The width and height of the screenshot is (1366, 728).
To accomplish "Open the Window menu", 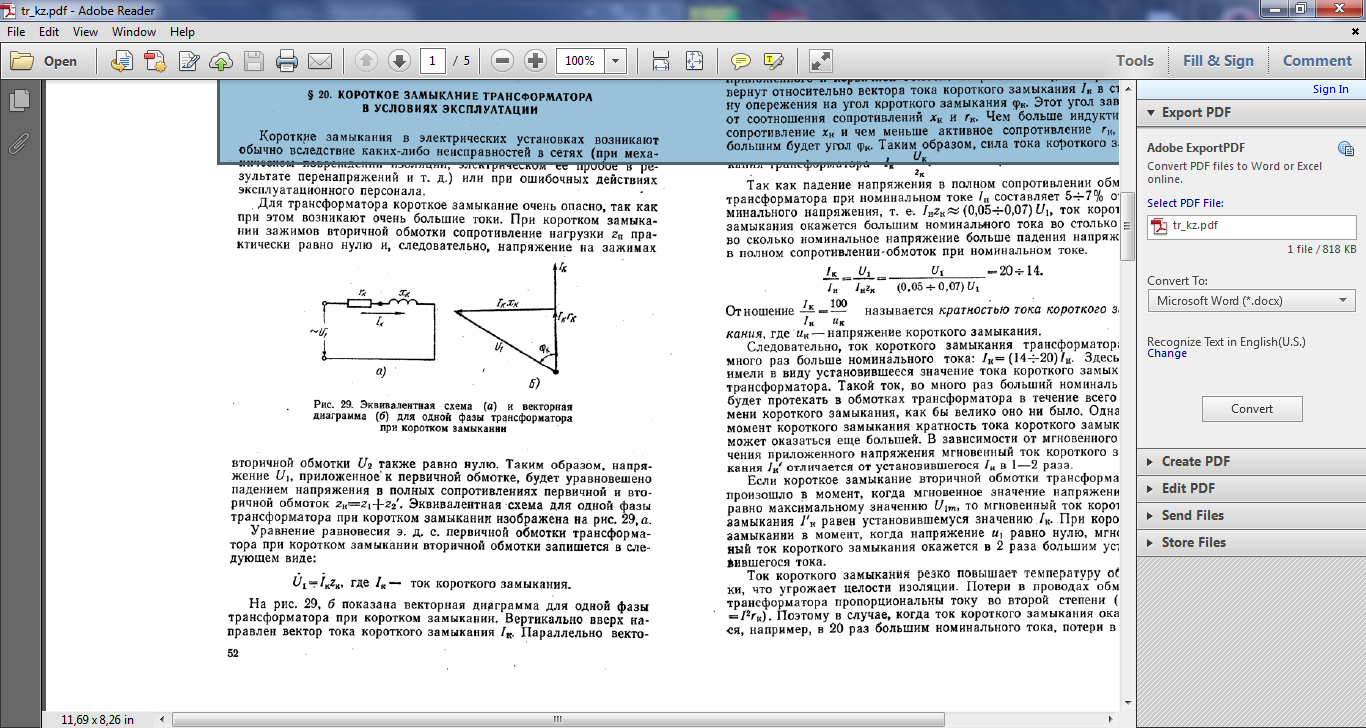I will pos(134,32).
